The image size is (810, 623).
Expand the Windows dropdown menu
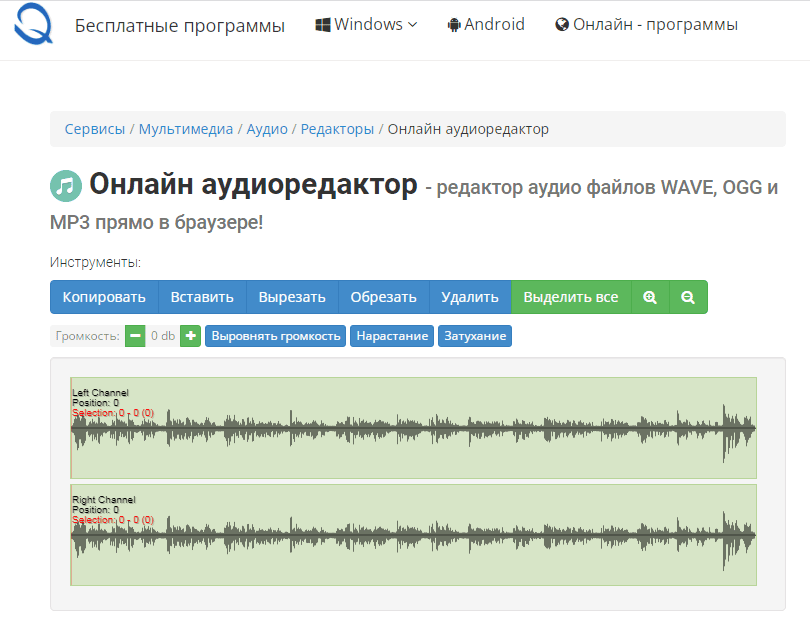[365, 24]
